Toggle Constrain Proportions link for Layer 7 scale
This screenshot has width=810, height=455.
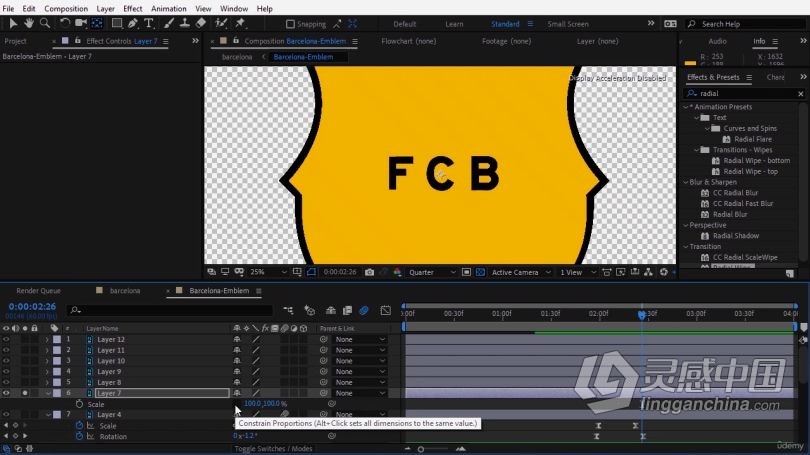(x=237, y=404)
